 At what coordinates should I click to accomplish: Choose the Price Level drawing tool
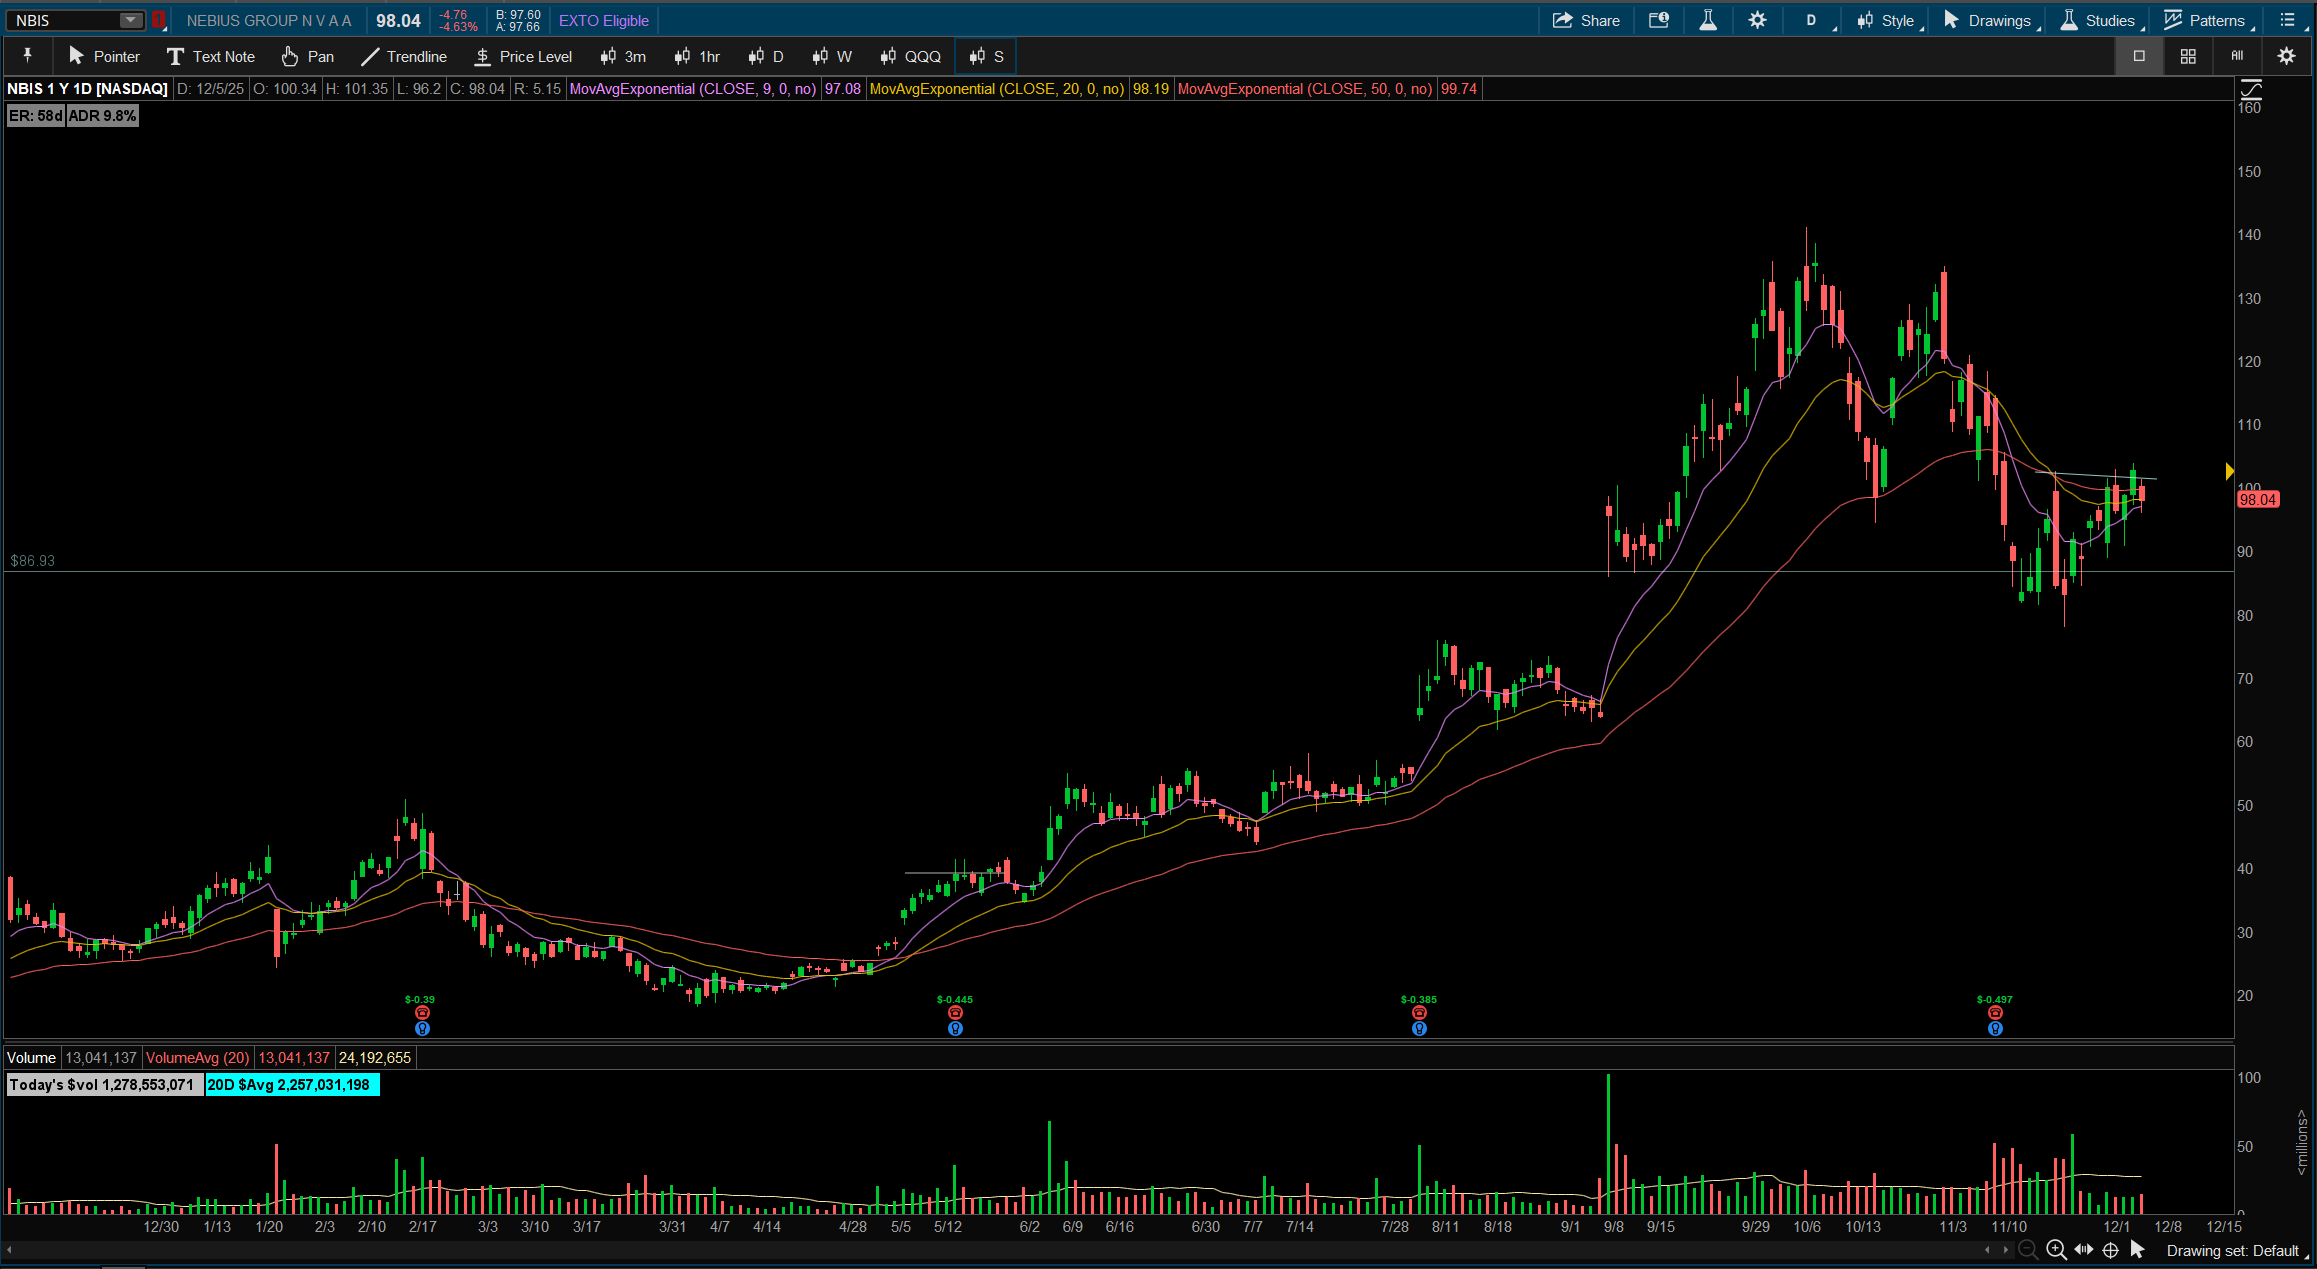point(523,56)
